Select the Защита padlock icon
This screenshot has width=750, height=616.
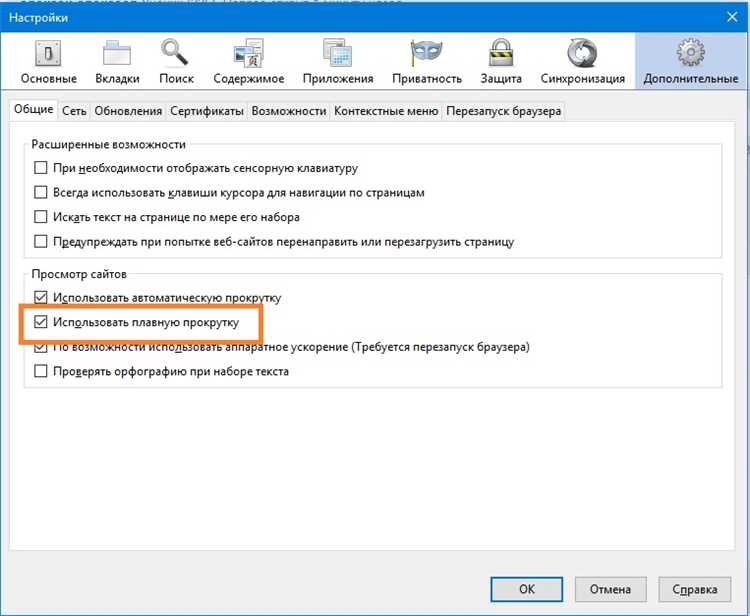501,53
